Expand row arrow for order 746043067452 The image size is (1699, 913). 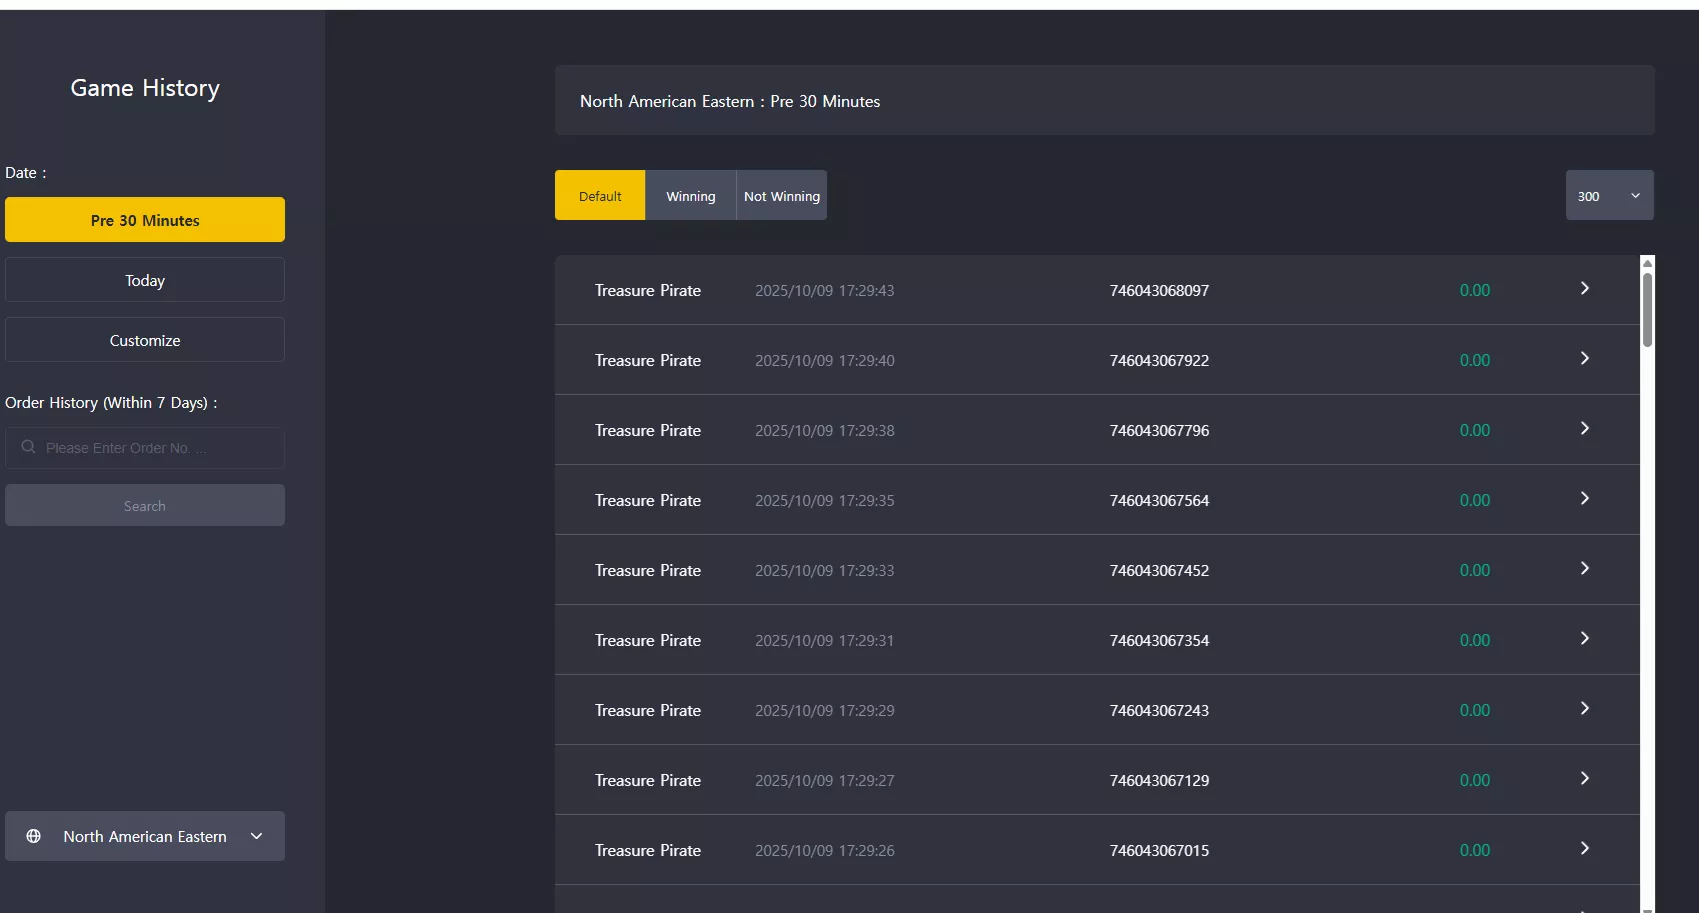click(1585, 568)
